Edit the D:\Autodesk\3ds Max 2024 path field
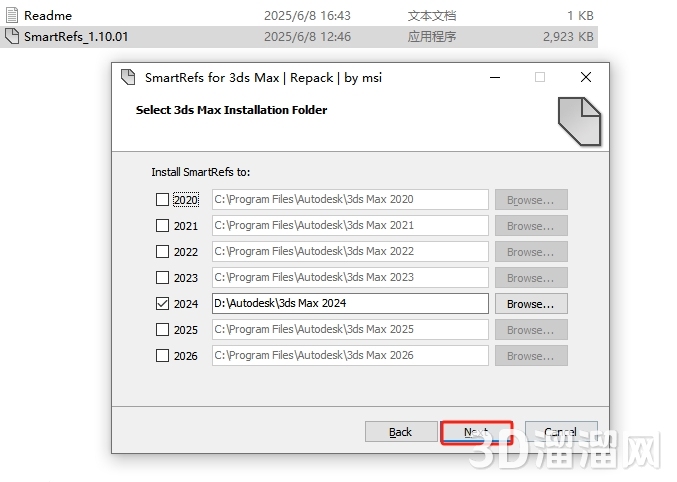Image resolution: width=677 pixels, height=482 pixels. (x=350, y=304)
